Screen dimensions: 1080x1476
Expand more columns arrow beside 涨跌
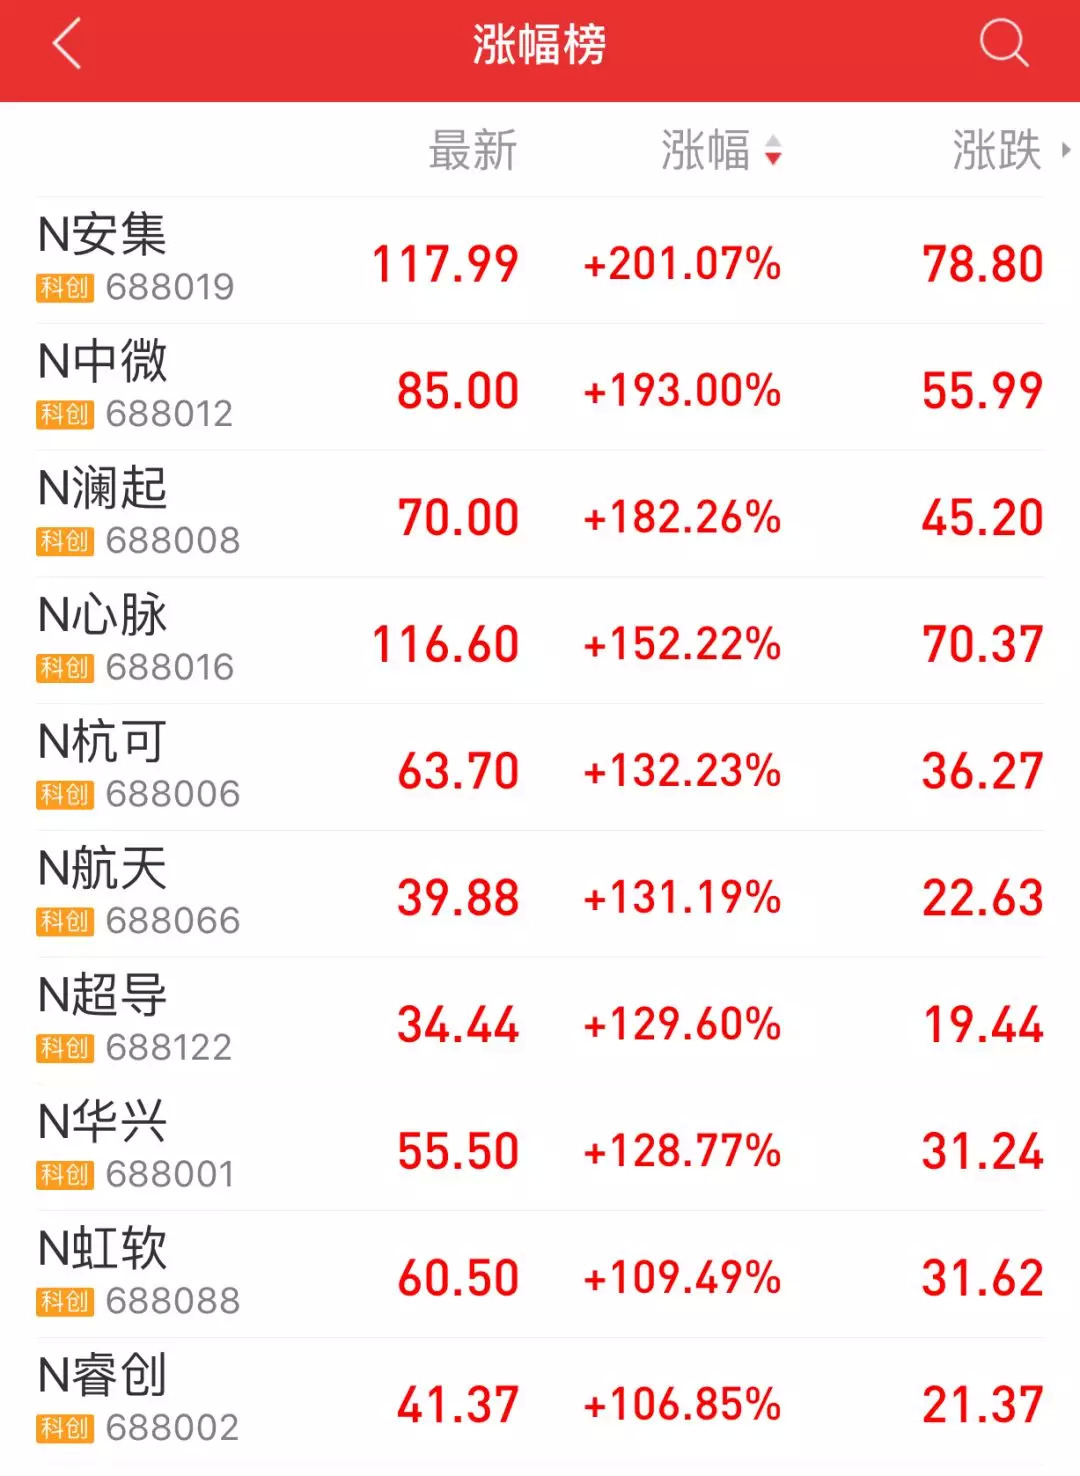coord(1066,151)
